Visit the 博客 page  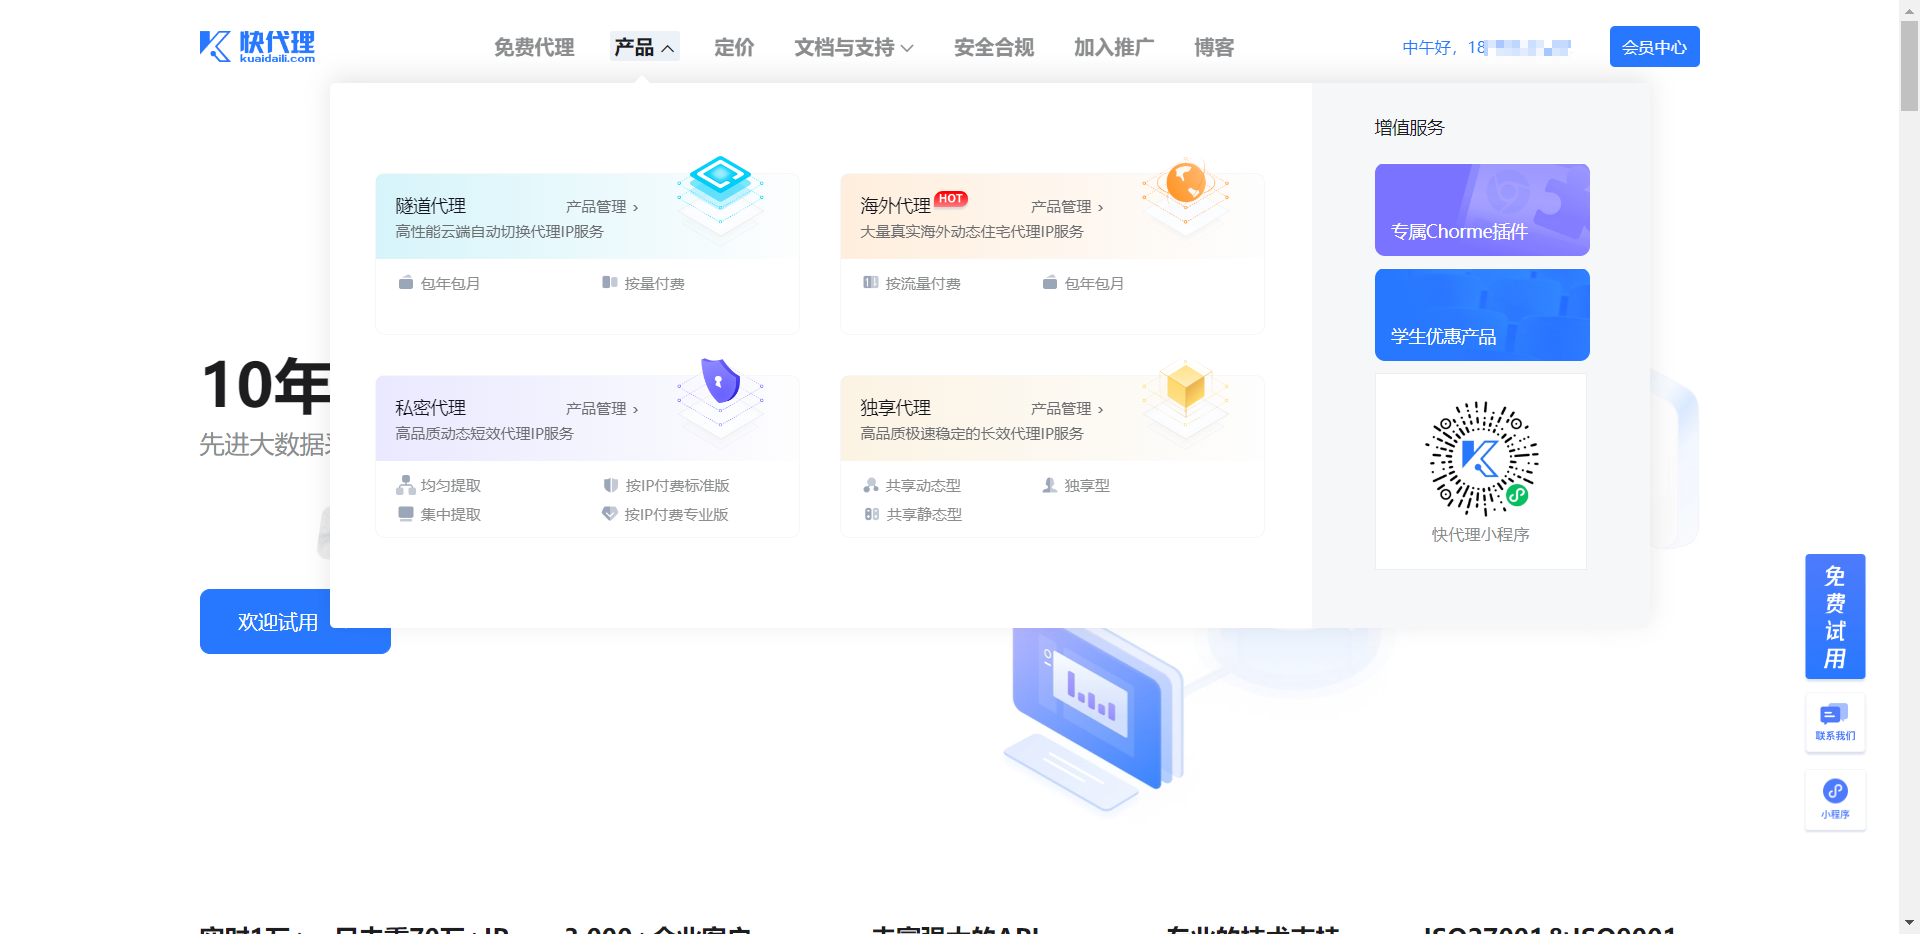(x=1214, y=47)
